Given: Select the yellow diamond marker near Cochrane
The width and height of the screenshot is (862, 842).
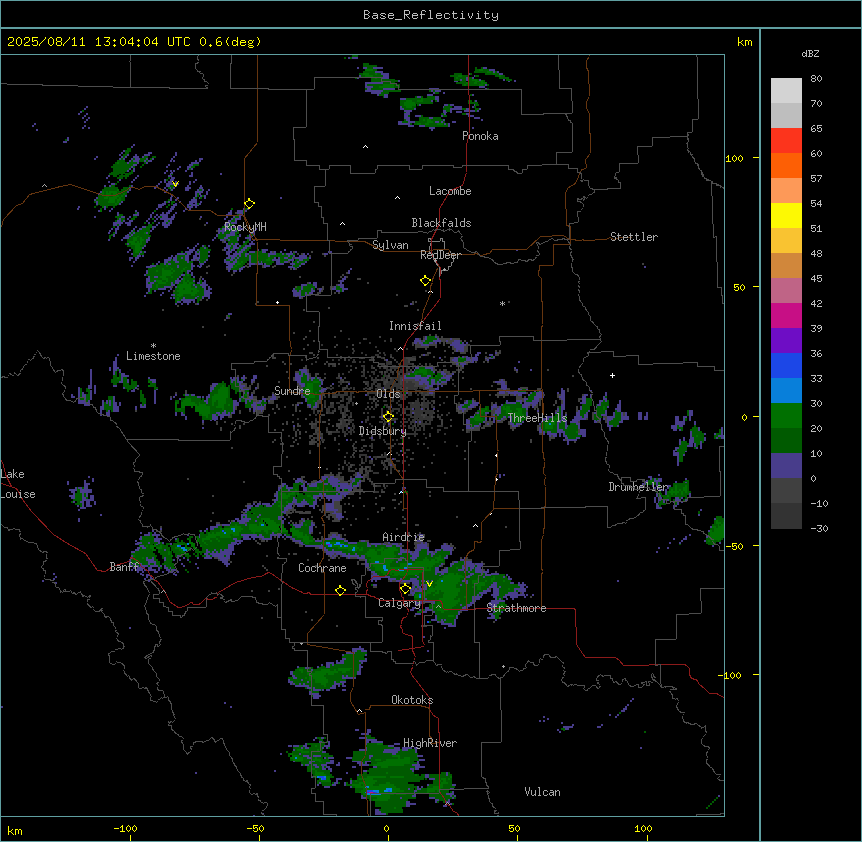Looking at the screenshot, I should 340,590.
